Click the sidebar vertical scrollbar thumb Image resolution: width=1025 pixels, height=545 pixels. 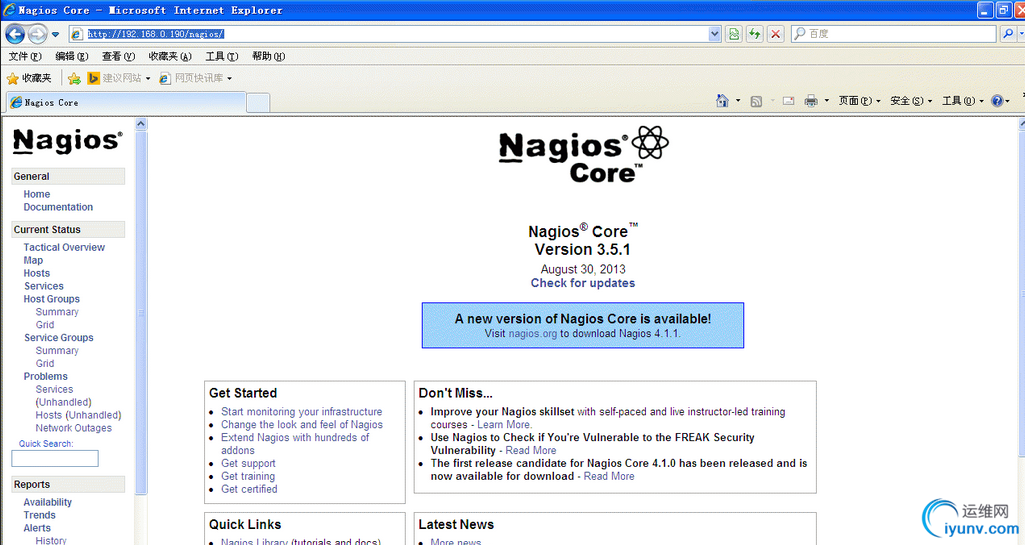coord(141,312)
